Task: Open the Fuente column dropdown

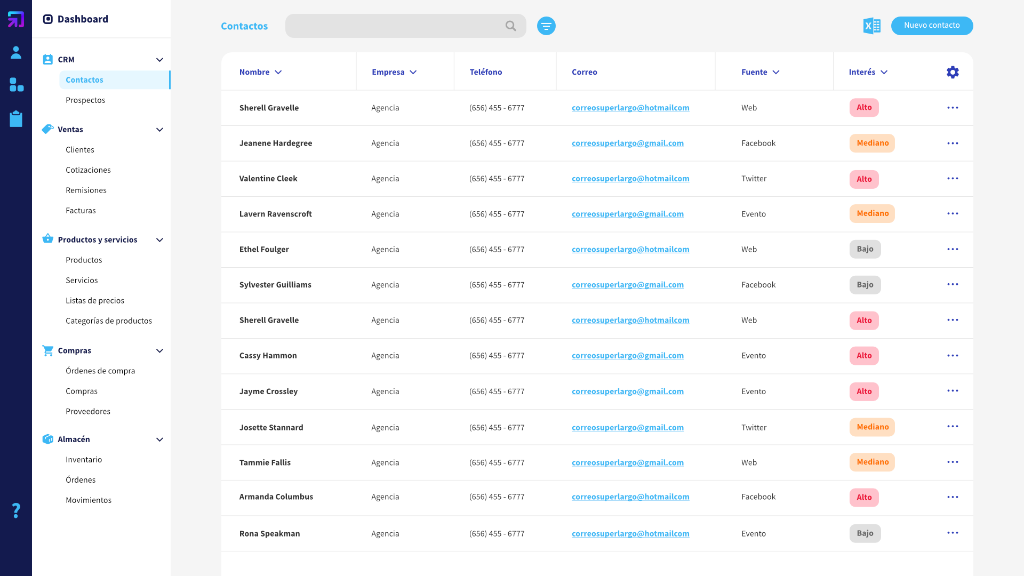Action: pos(776,72)
